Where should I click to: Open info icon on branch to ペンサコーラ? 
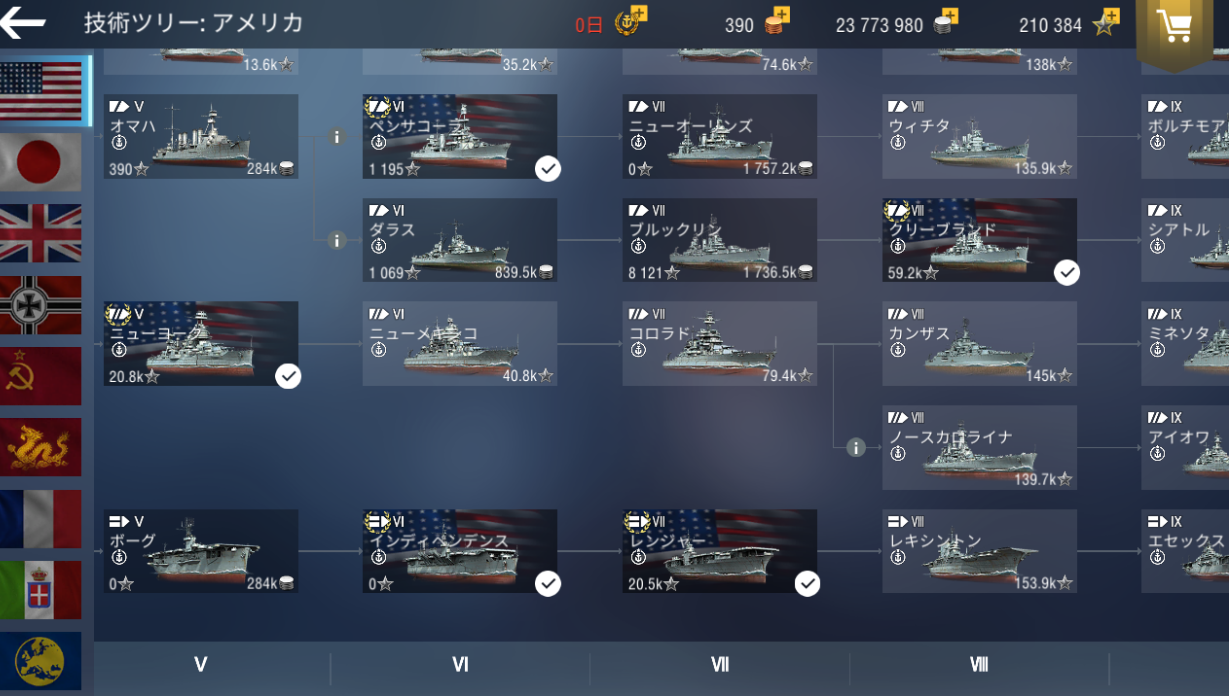click(x=337, y=137)
